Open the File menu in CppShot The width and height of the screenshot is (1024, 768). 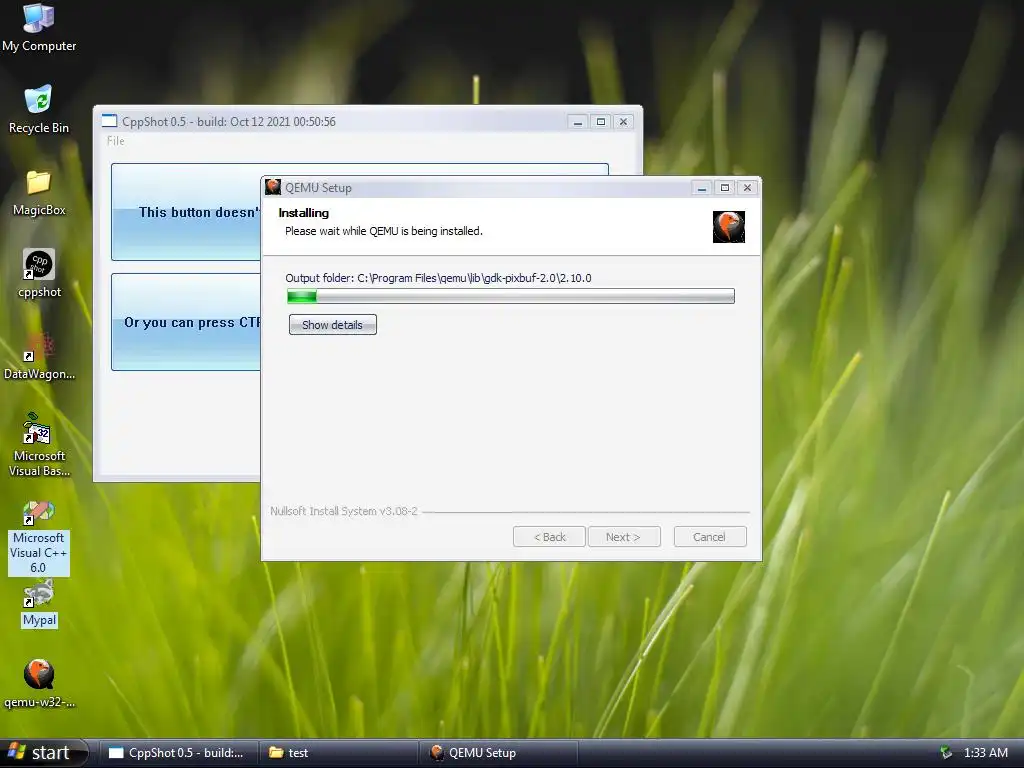[x=116, y=140]
